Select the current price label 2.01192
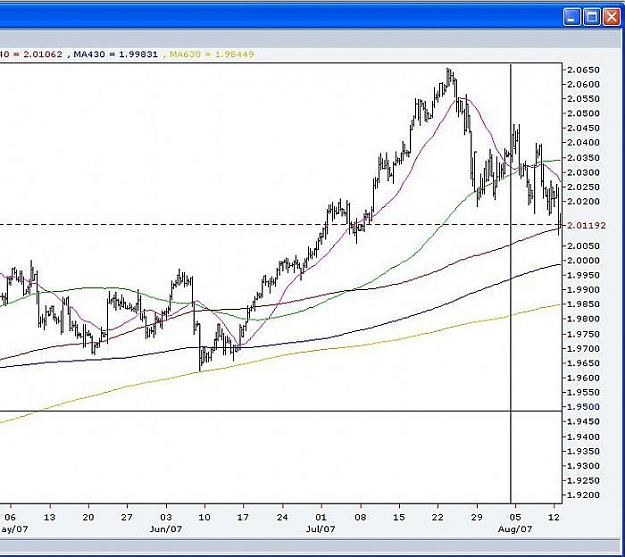Screen dimensions: 625x557 point(586,226)
